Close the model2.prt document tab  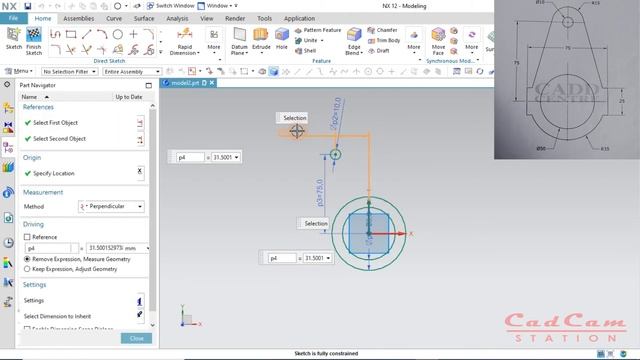point(212,83)
